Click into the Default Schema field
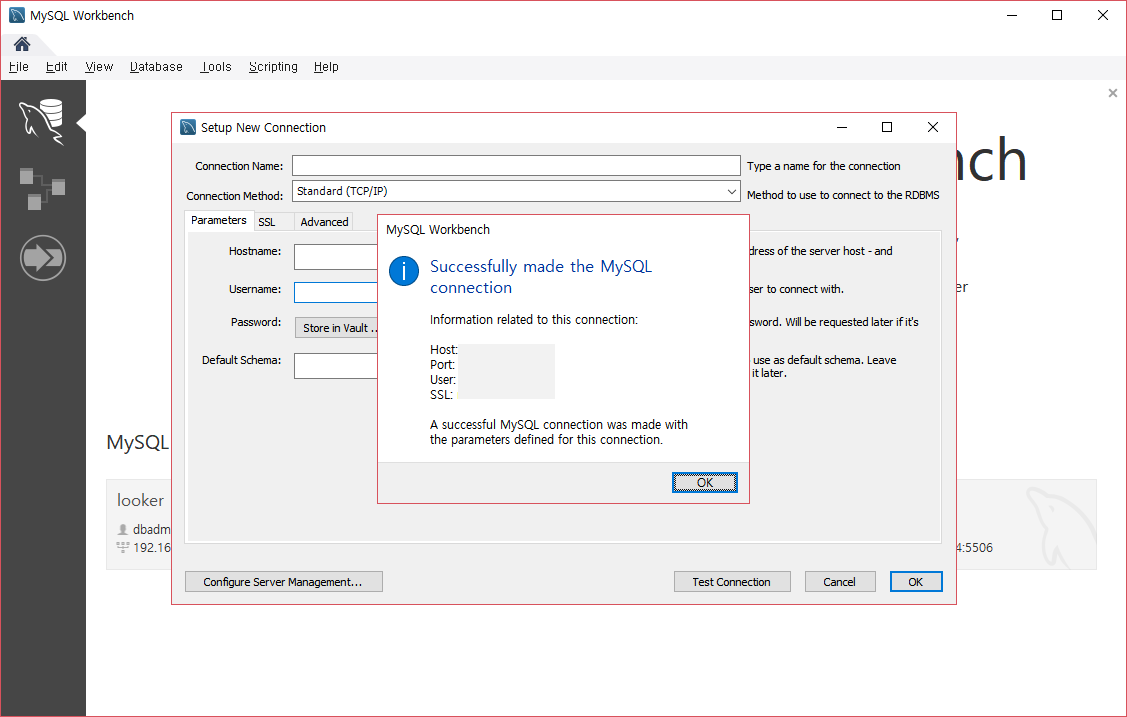The height and width of the screenshot is (717, 1127). pyautogui.click(x=336, y=366)
